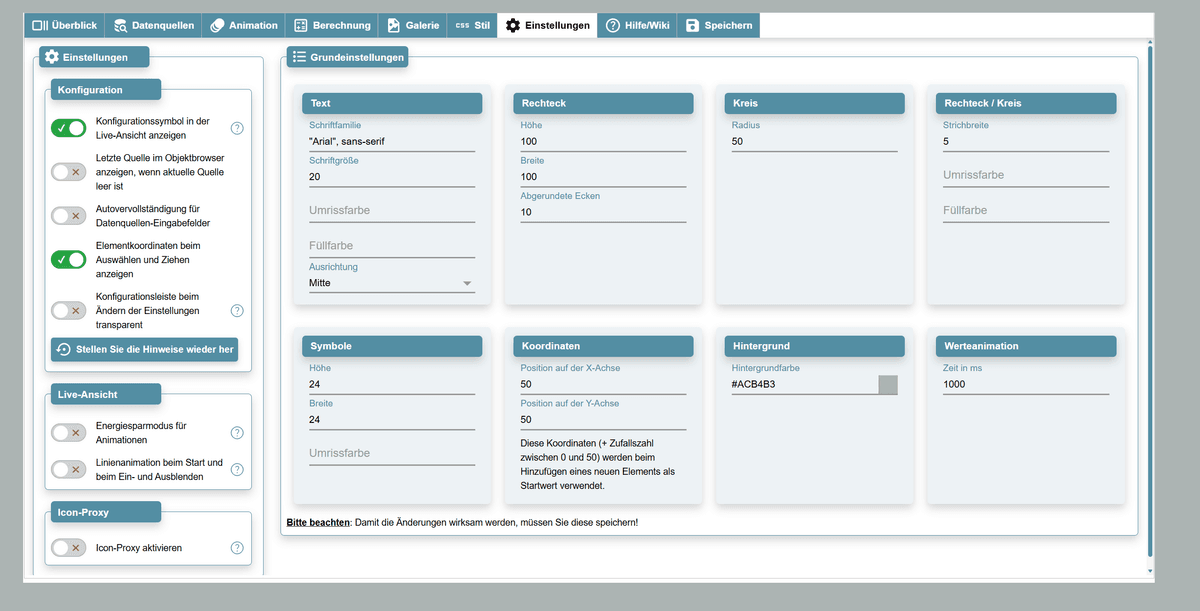Click the Bitte beachten note text
This screenshot has height=611, width=1200.
[x=462, y=522]
